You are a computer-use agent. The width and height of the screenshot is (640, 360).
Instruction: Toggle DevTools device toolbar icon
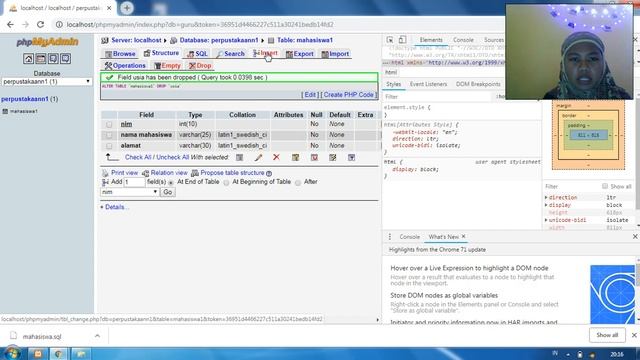click(x=402, y=40)
